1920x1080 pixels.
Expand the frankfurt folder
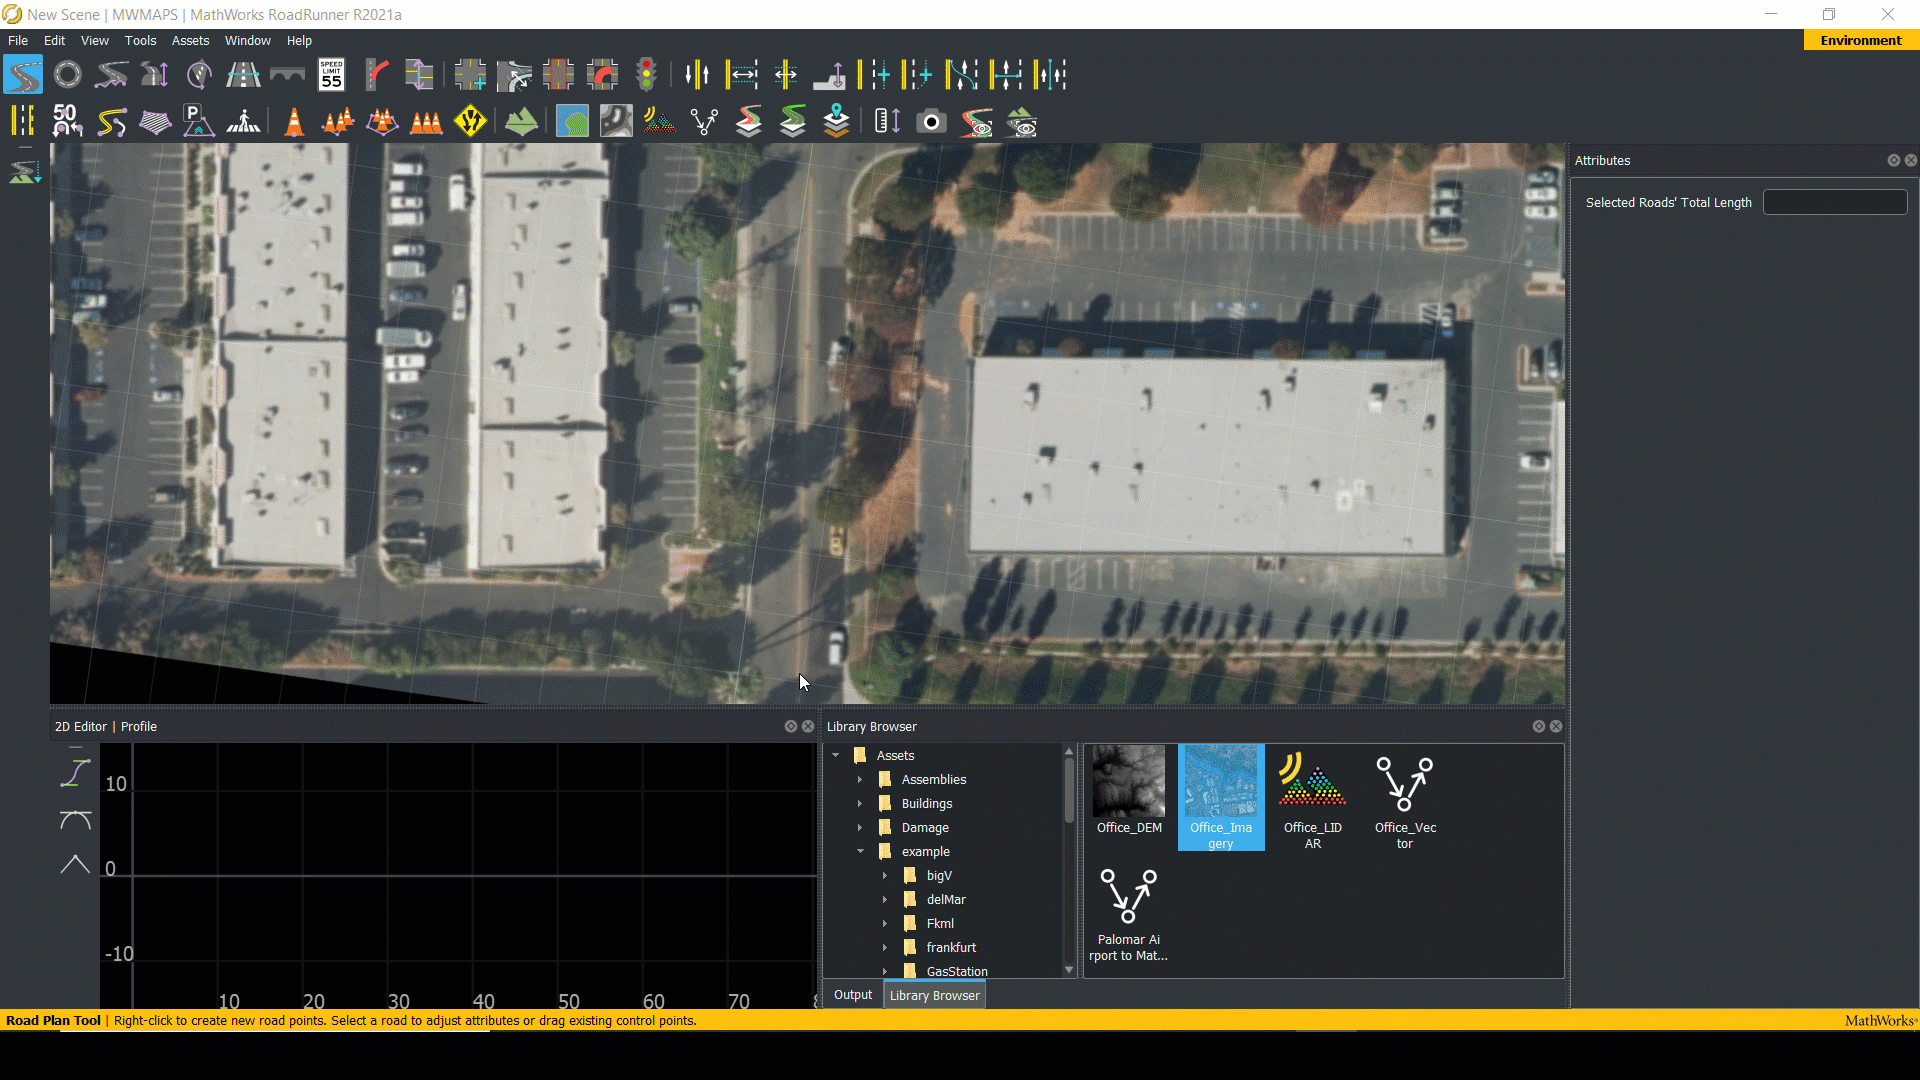[x=885, y=948]
